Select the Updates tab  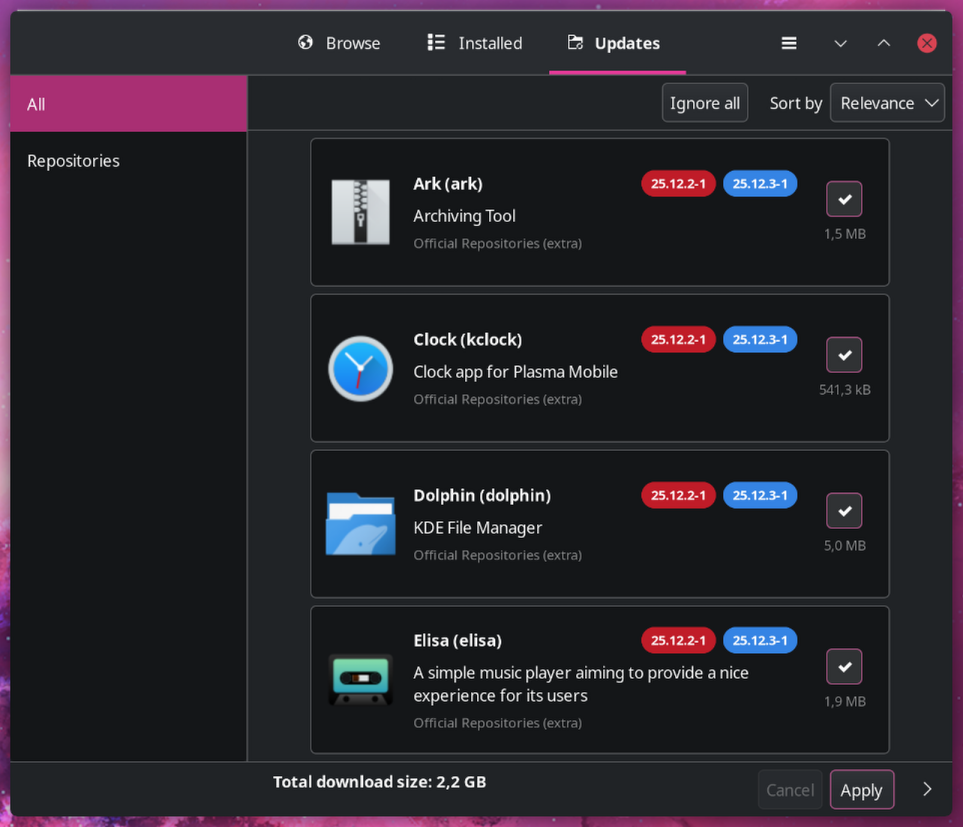click(614, 43)
